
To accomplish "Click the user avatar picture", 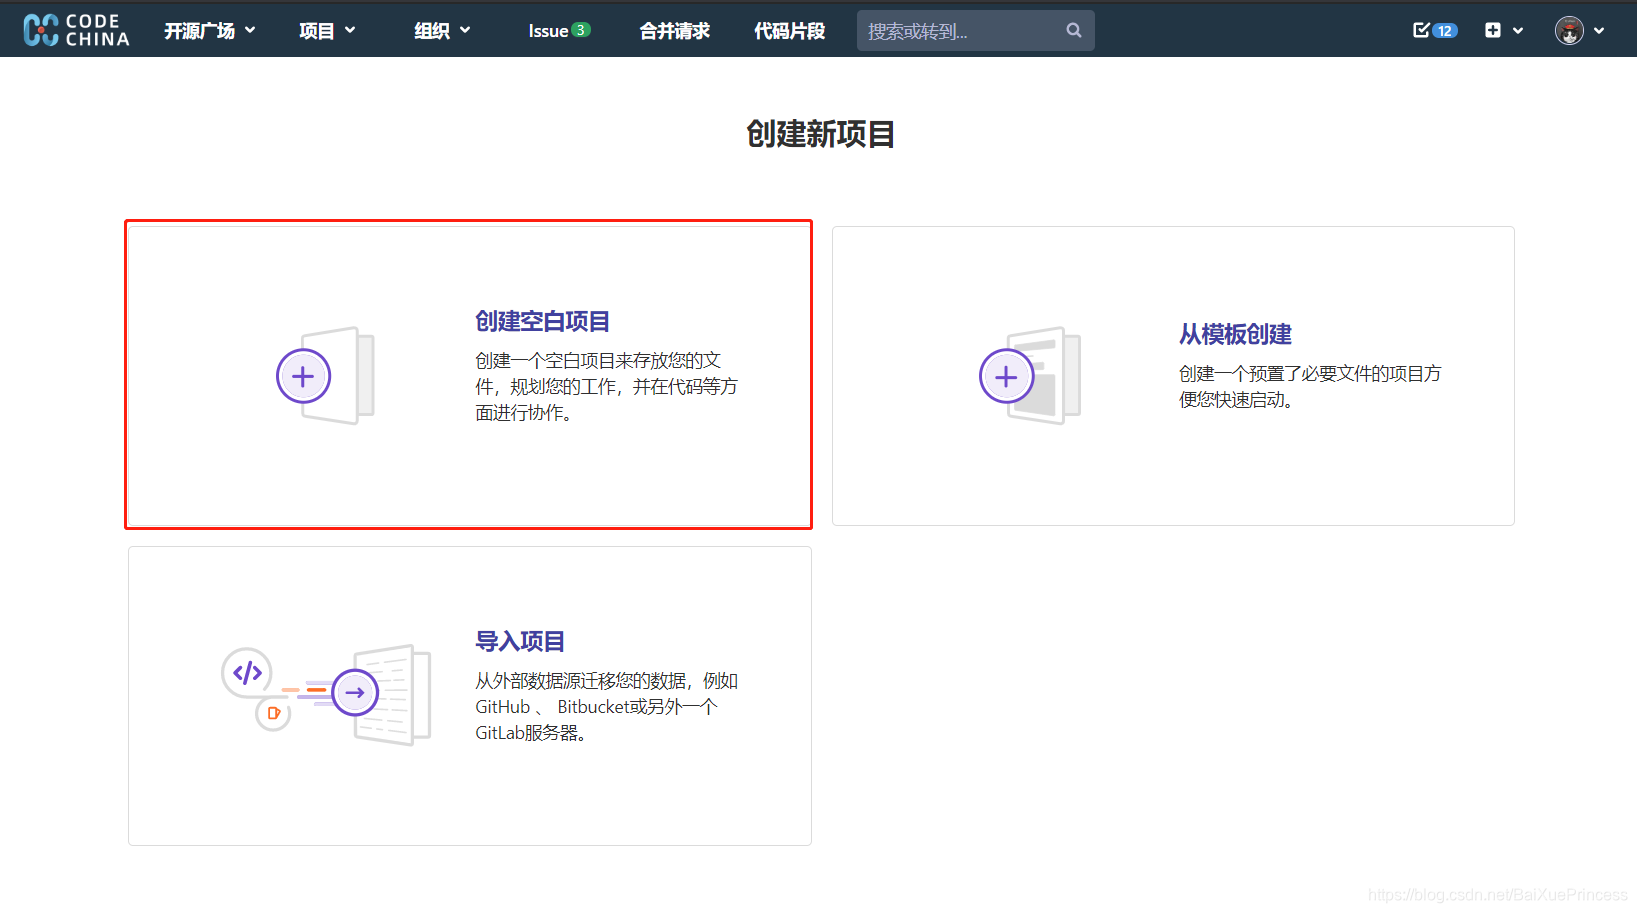I will 1569,29.
